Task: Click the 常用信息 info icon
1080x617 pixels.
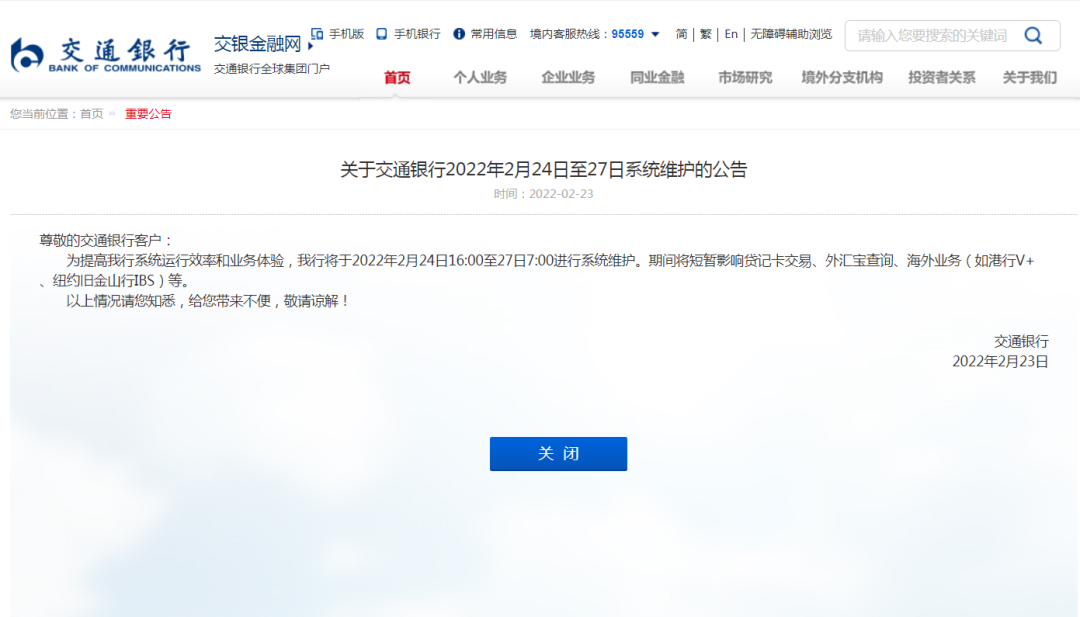Action: point(459,34)
